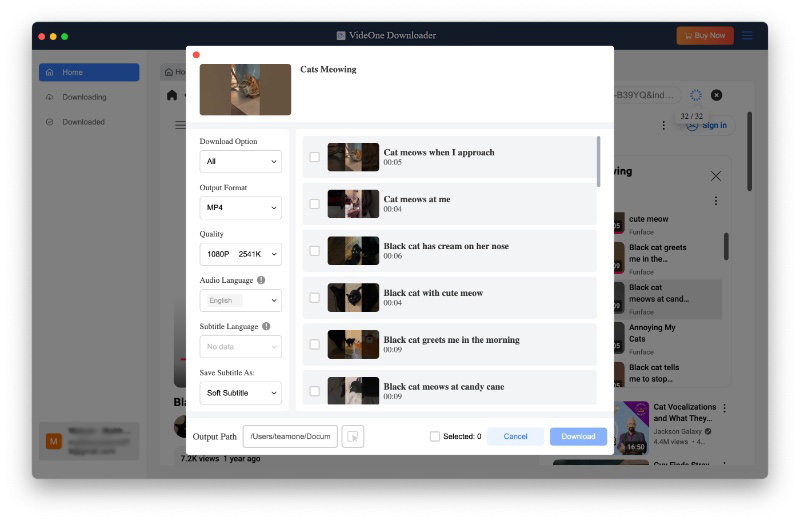Click the Output Path text field
800x521 pixels.
290,436
